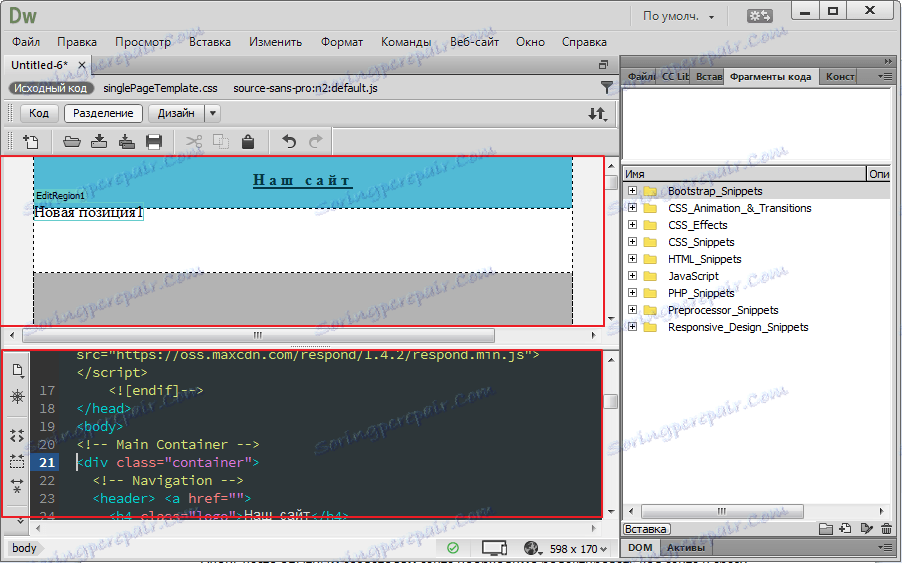This screenshot has width=902, height=563.
Task: Select the body tag in tag selector
Action: [x=24, y=548]
